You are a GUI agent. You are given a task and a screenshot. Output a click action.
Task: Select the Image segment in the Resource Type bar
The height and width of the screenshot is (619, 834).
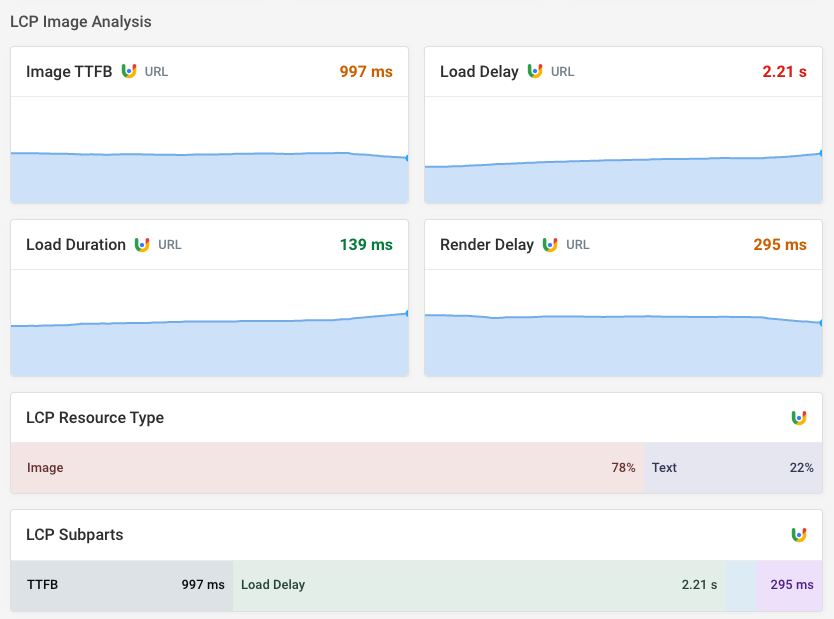click(325, 467)
